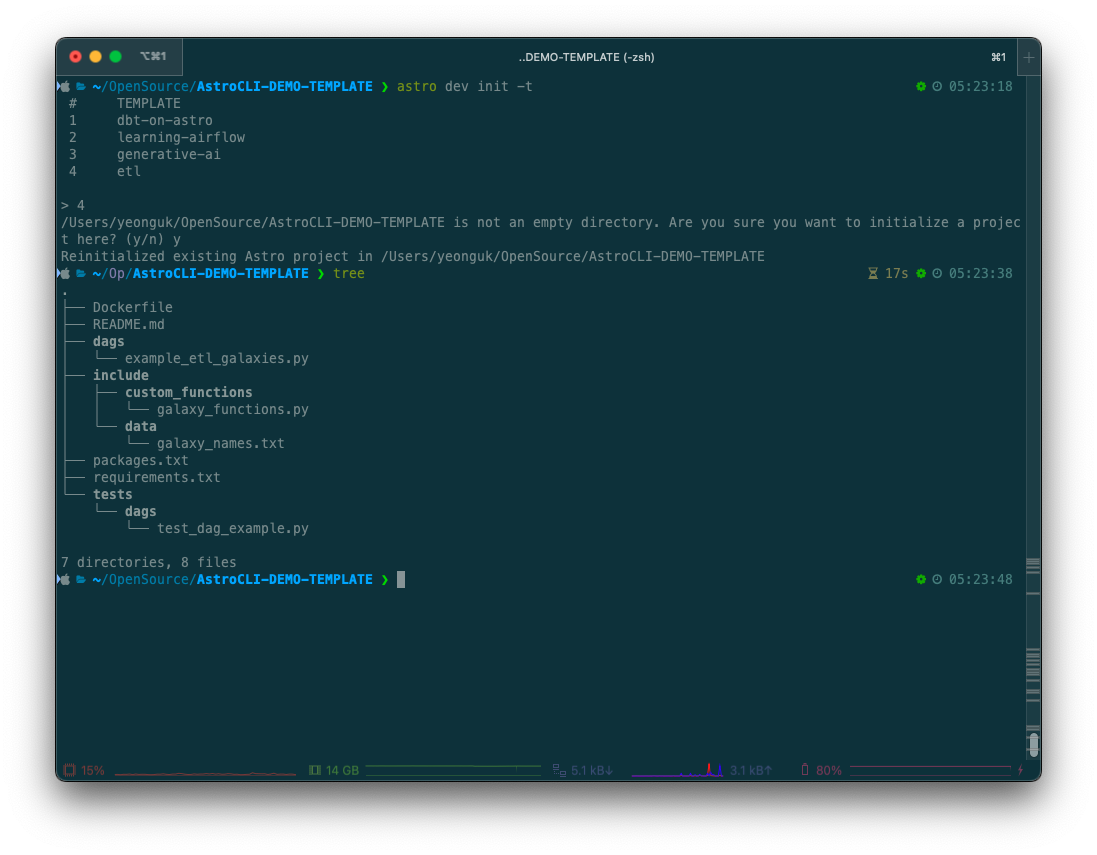Click 'requirements.txt' in the tree
Screen dimensions: 1097x855
point(157,478)
